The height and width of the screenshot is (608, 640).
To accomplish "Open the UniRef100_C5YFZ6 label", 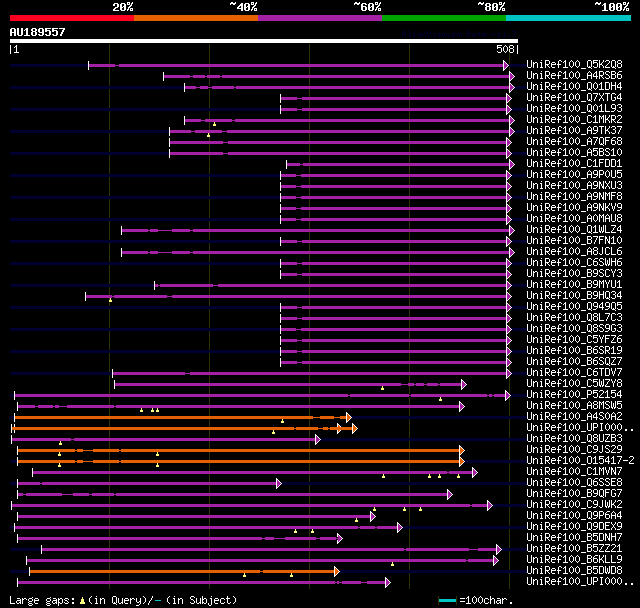I will click(574, 340).
